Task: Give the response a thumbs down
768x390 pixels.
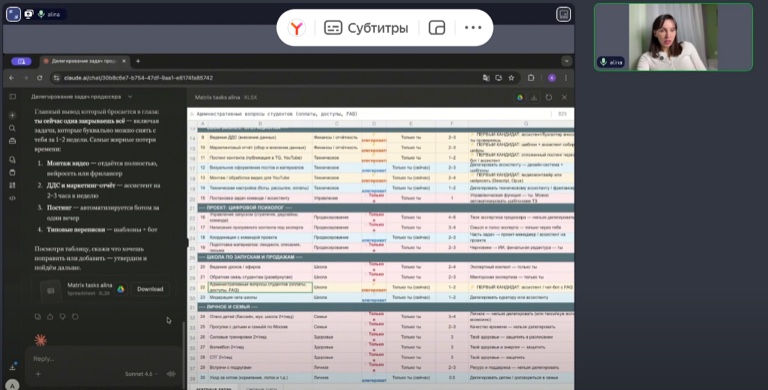Action: (63, 317)
